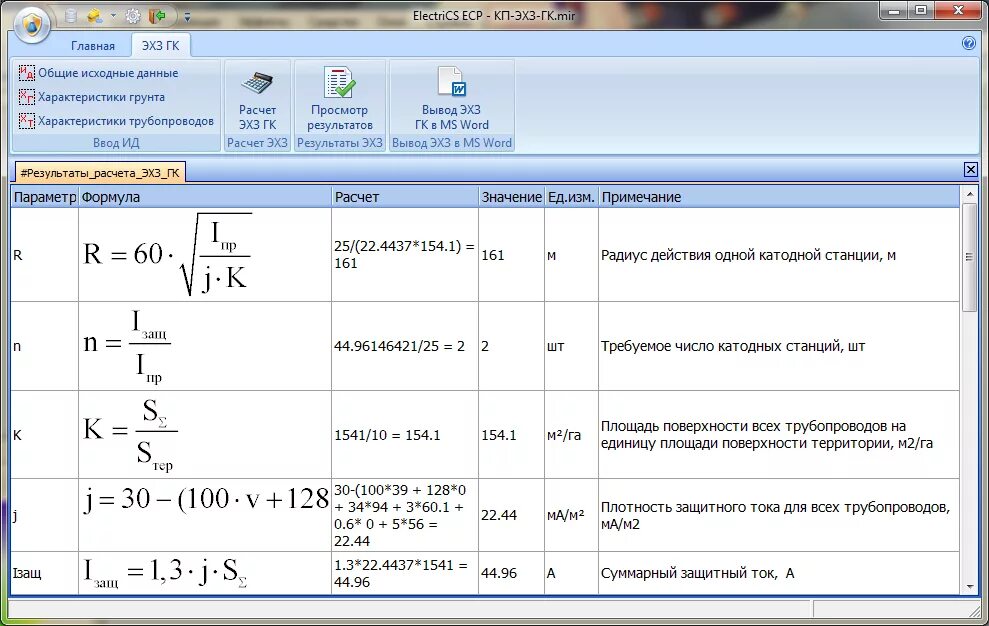
Task: Click the Характеристики грунта icon
Action: pos(26,97)
